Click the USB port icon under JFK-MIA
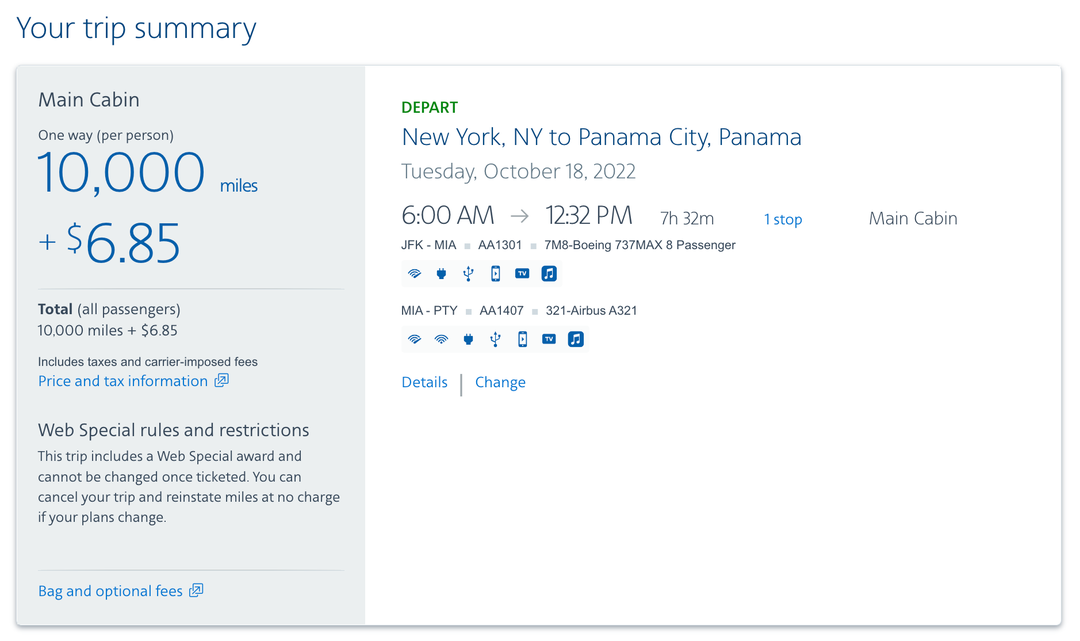Image resolution: width=1080 pixels, height=641 pixels. (468, 273)
